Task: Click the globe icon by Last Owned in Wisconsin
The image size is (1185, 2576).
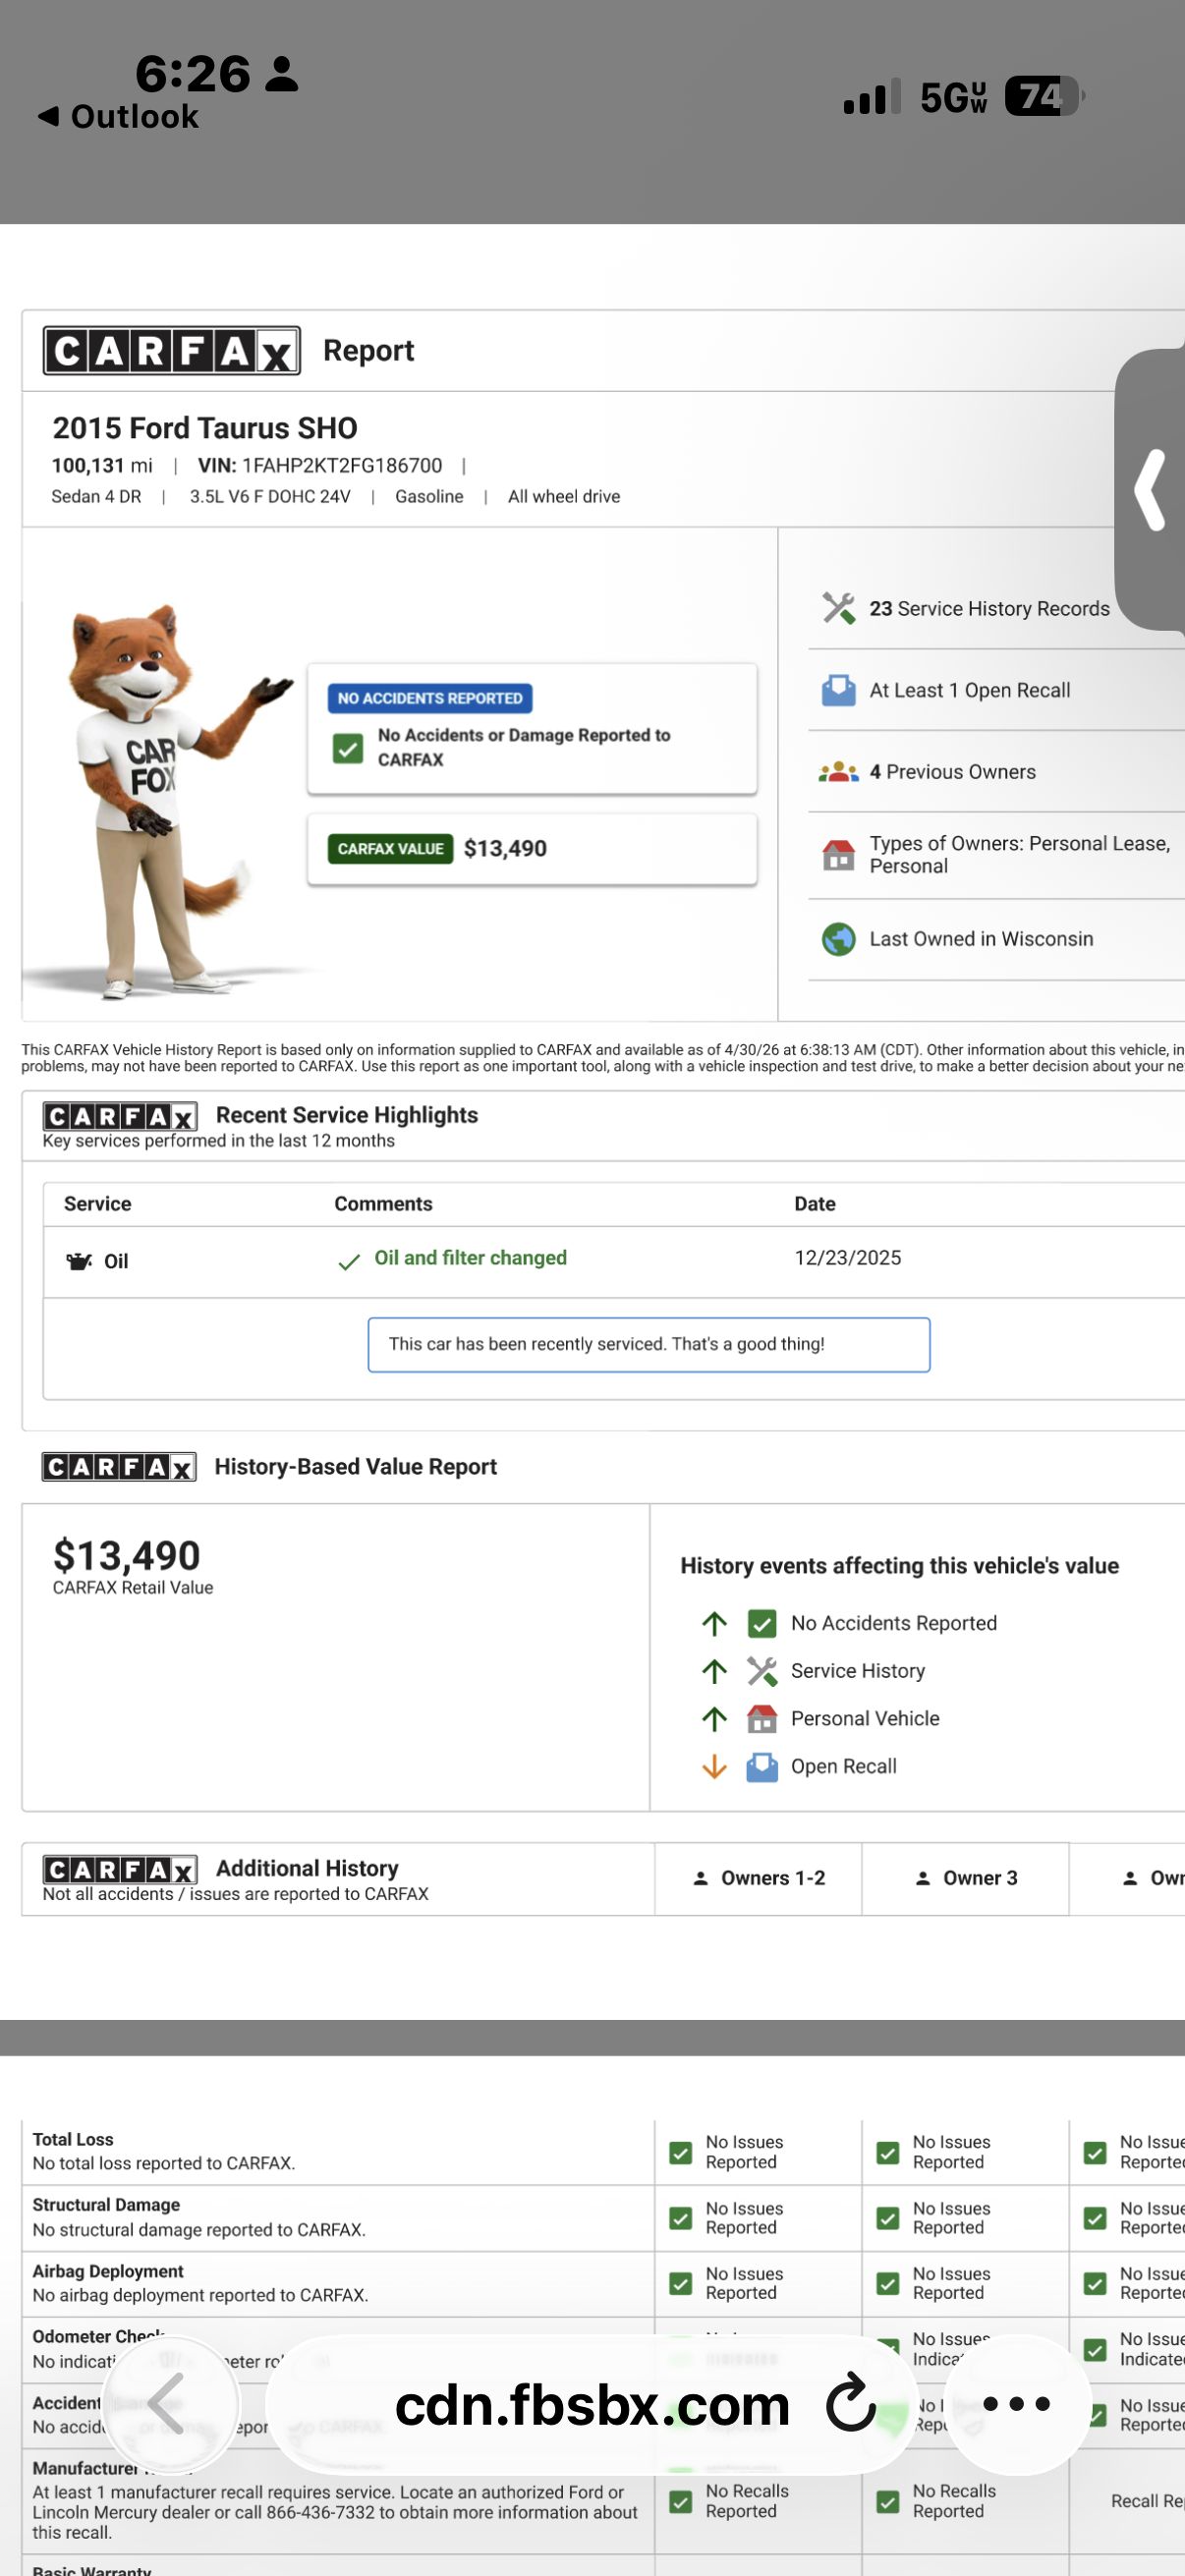Action: 838,939
